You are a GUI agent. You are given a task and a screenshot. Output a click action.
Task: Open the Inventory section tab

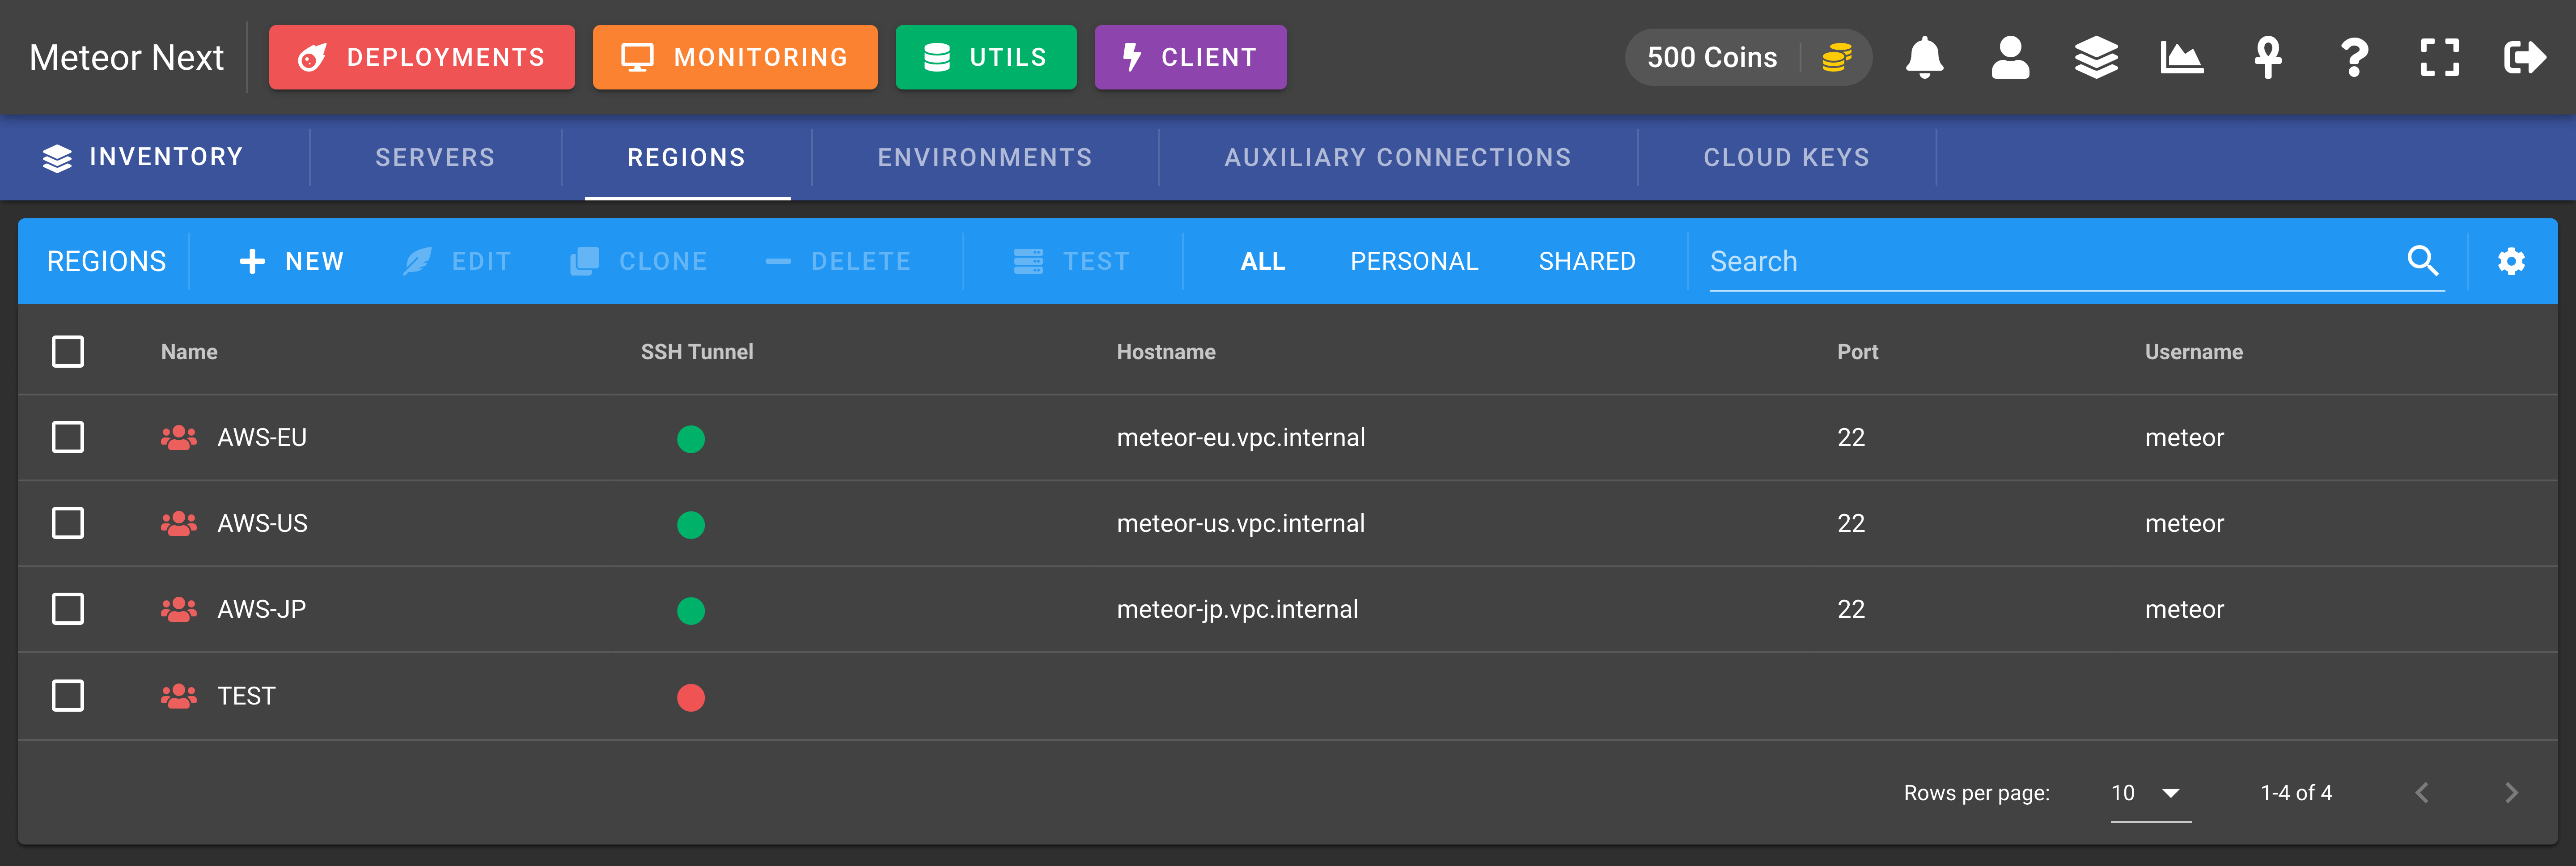coord(143,157)
